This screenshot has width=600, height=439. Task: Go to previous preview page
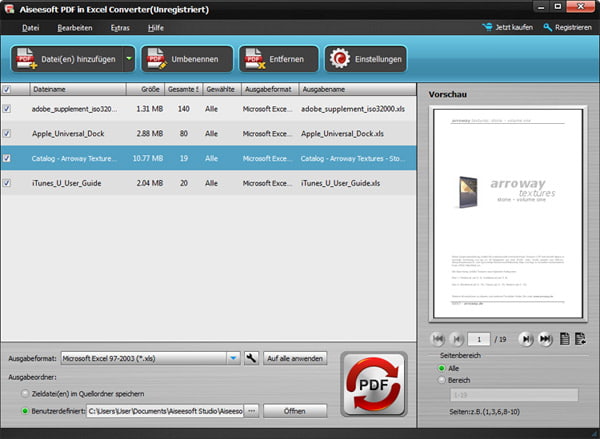click(x=457, y=339)
